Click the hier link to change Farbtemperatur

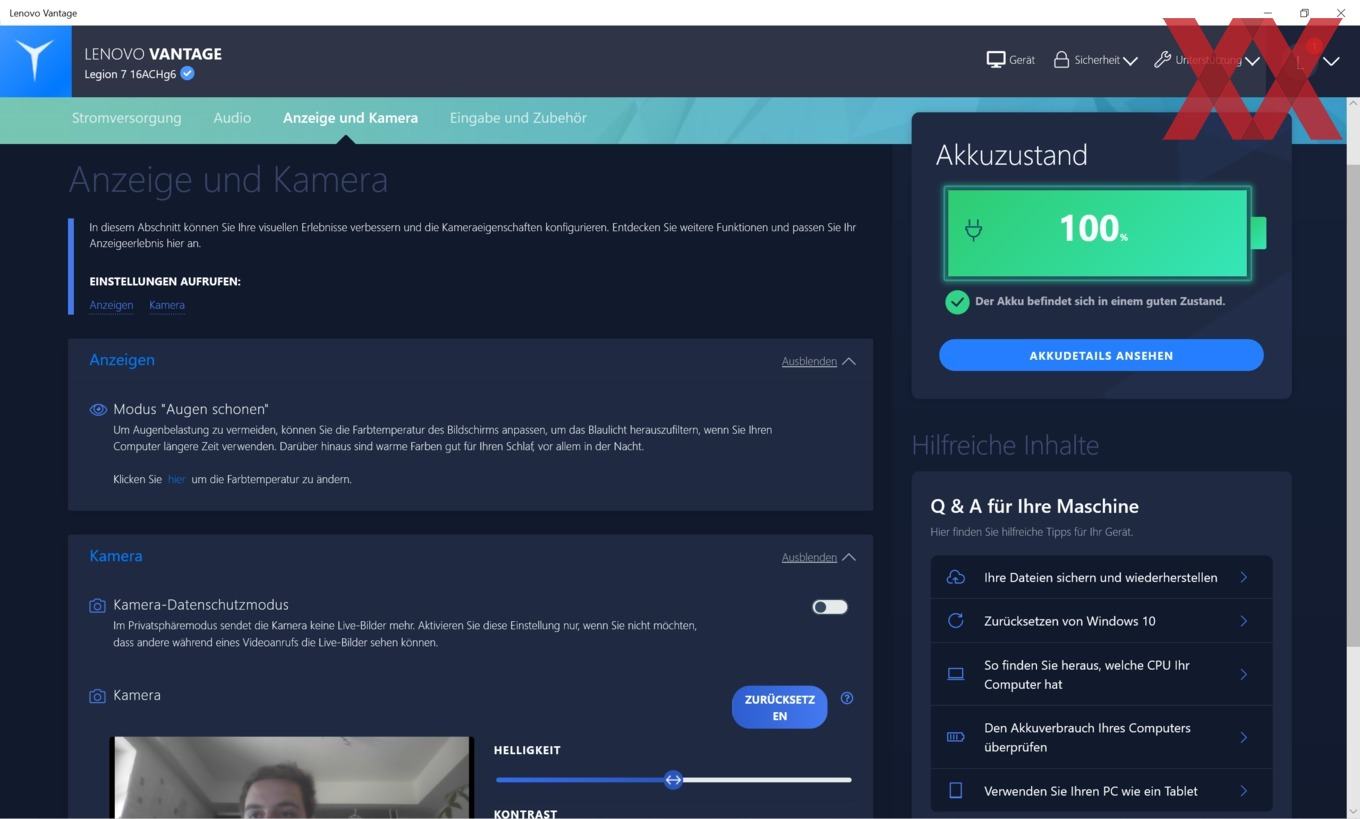pos(176,479)
